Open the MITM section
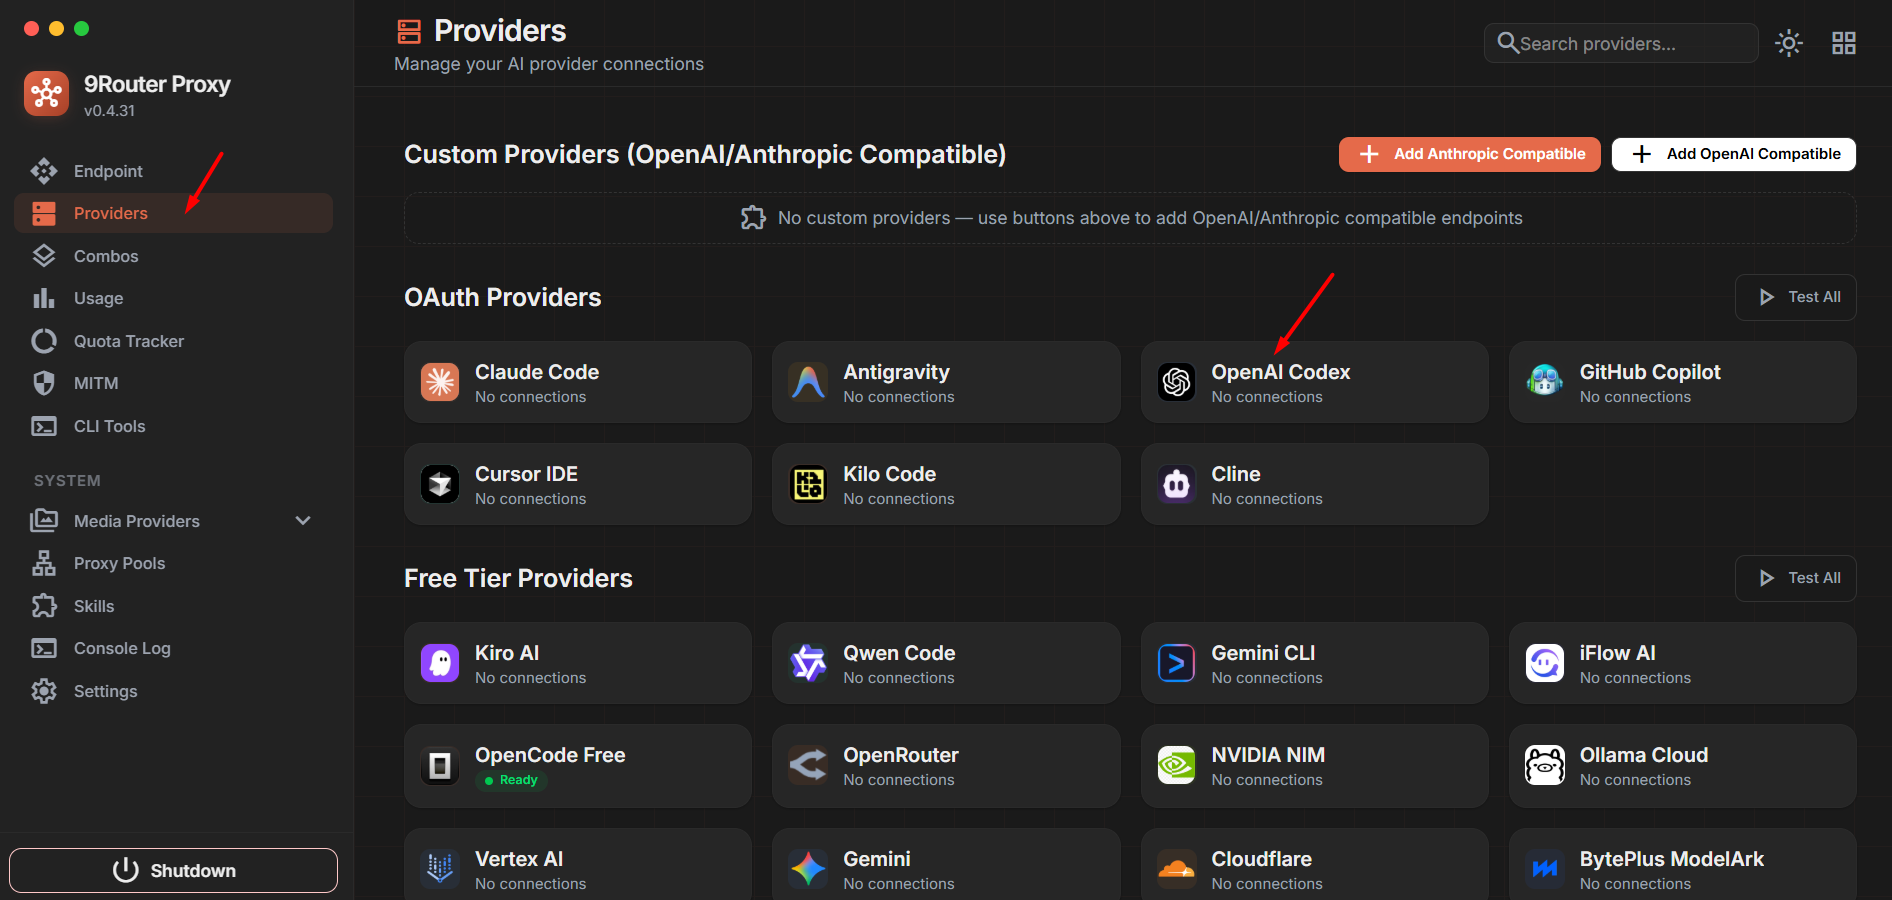 tap(173, 383)
